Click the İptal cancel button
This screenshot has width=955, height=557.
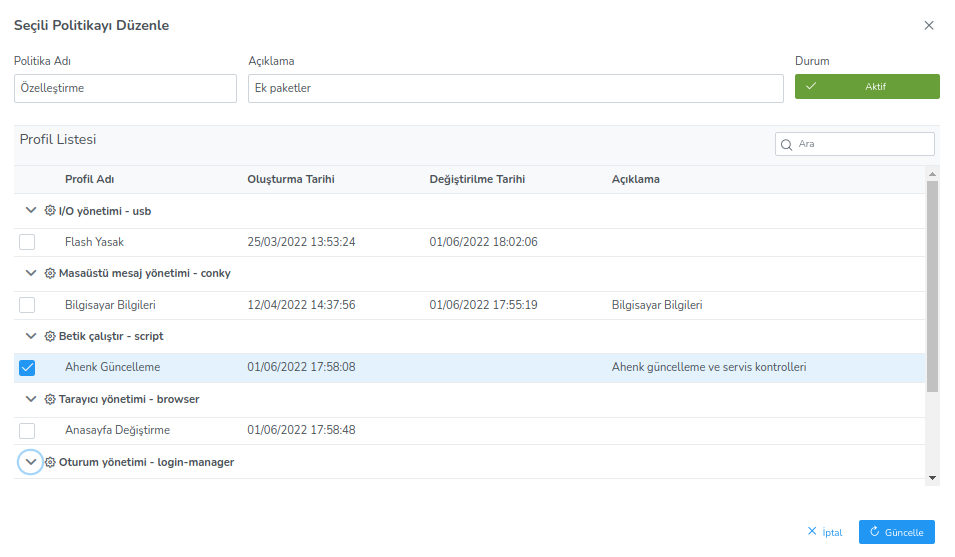point(825,532)
